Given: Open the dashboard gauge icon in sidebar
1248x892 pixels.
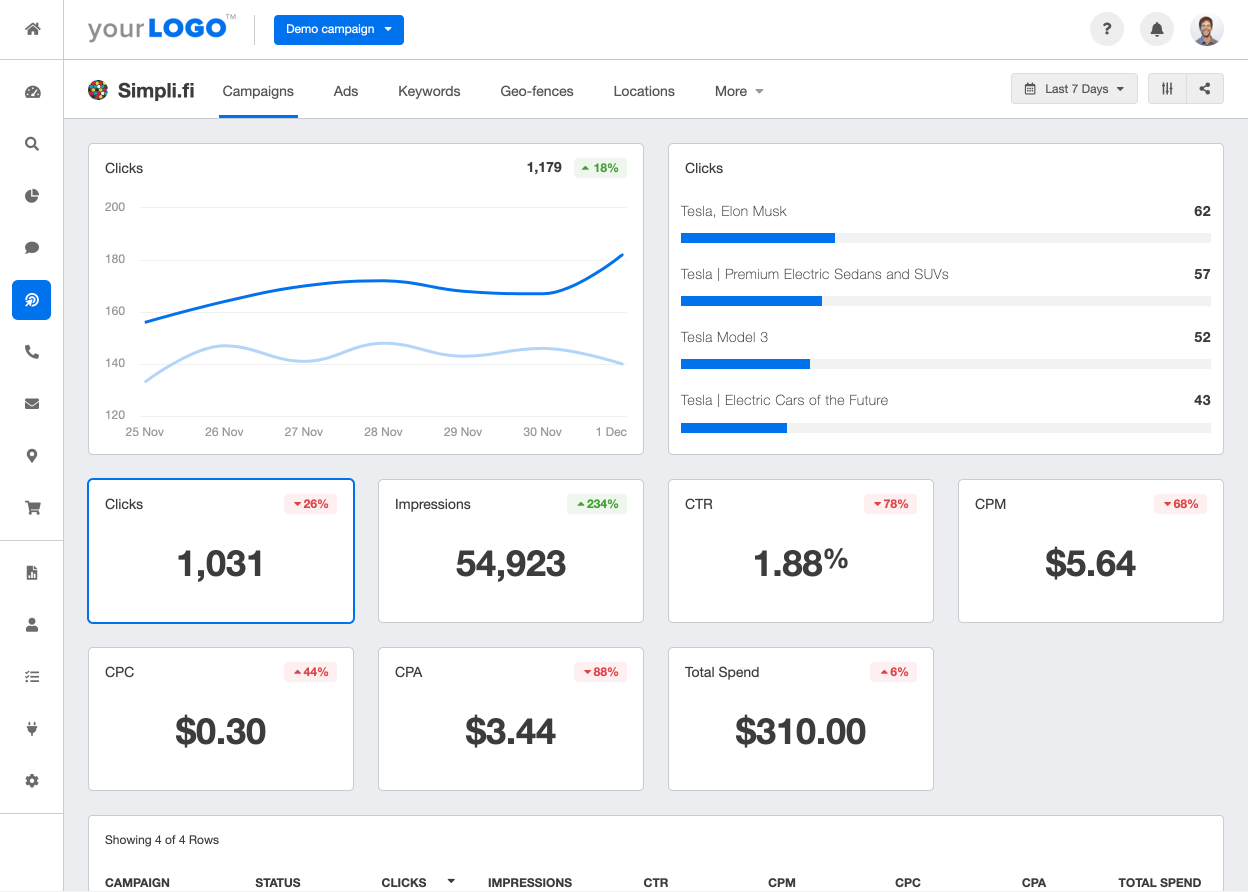Looking at the screenshot, I should pos(32,92).
